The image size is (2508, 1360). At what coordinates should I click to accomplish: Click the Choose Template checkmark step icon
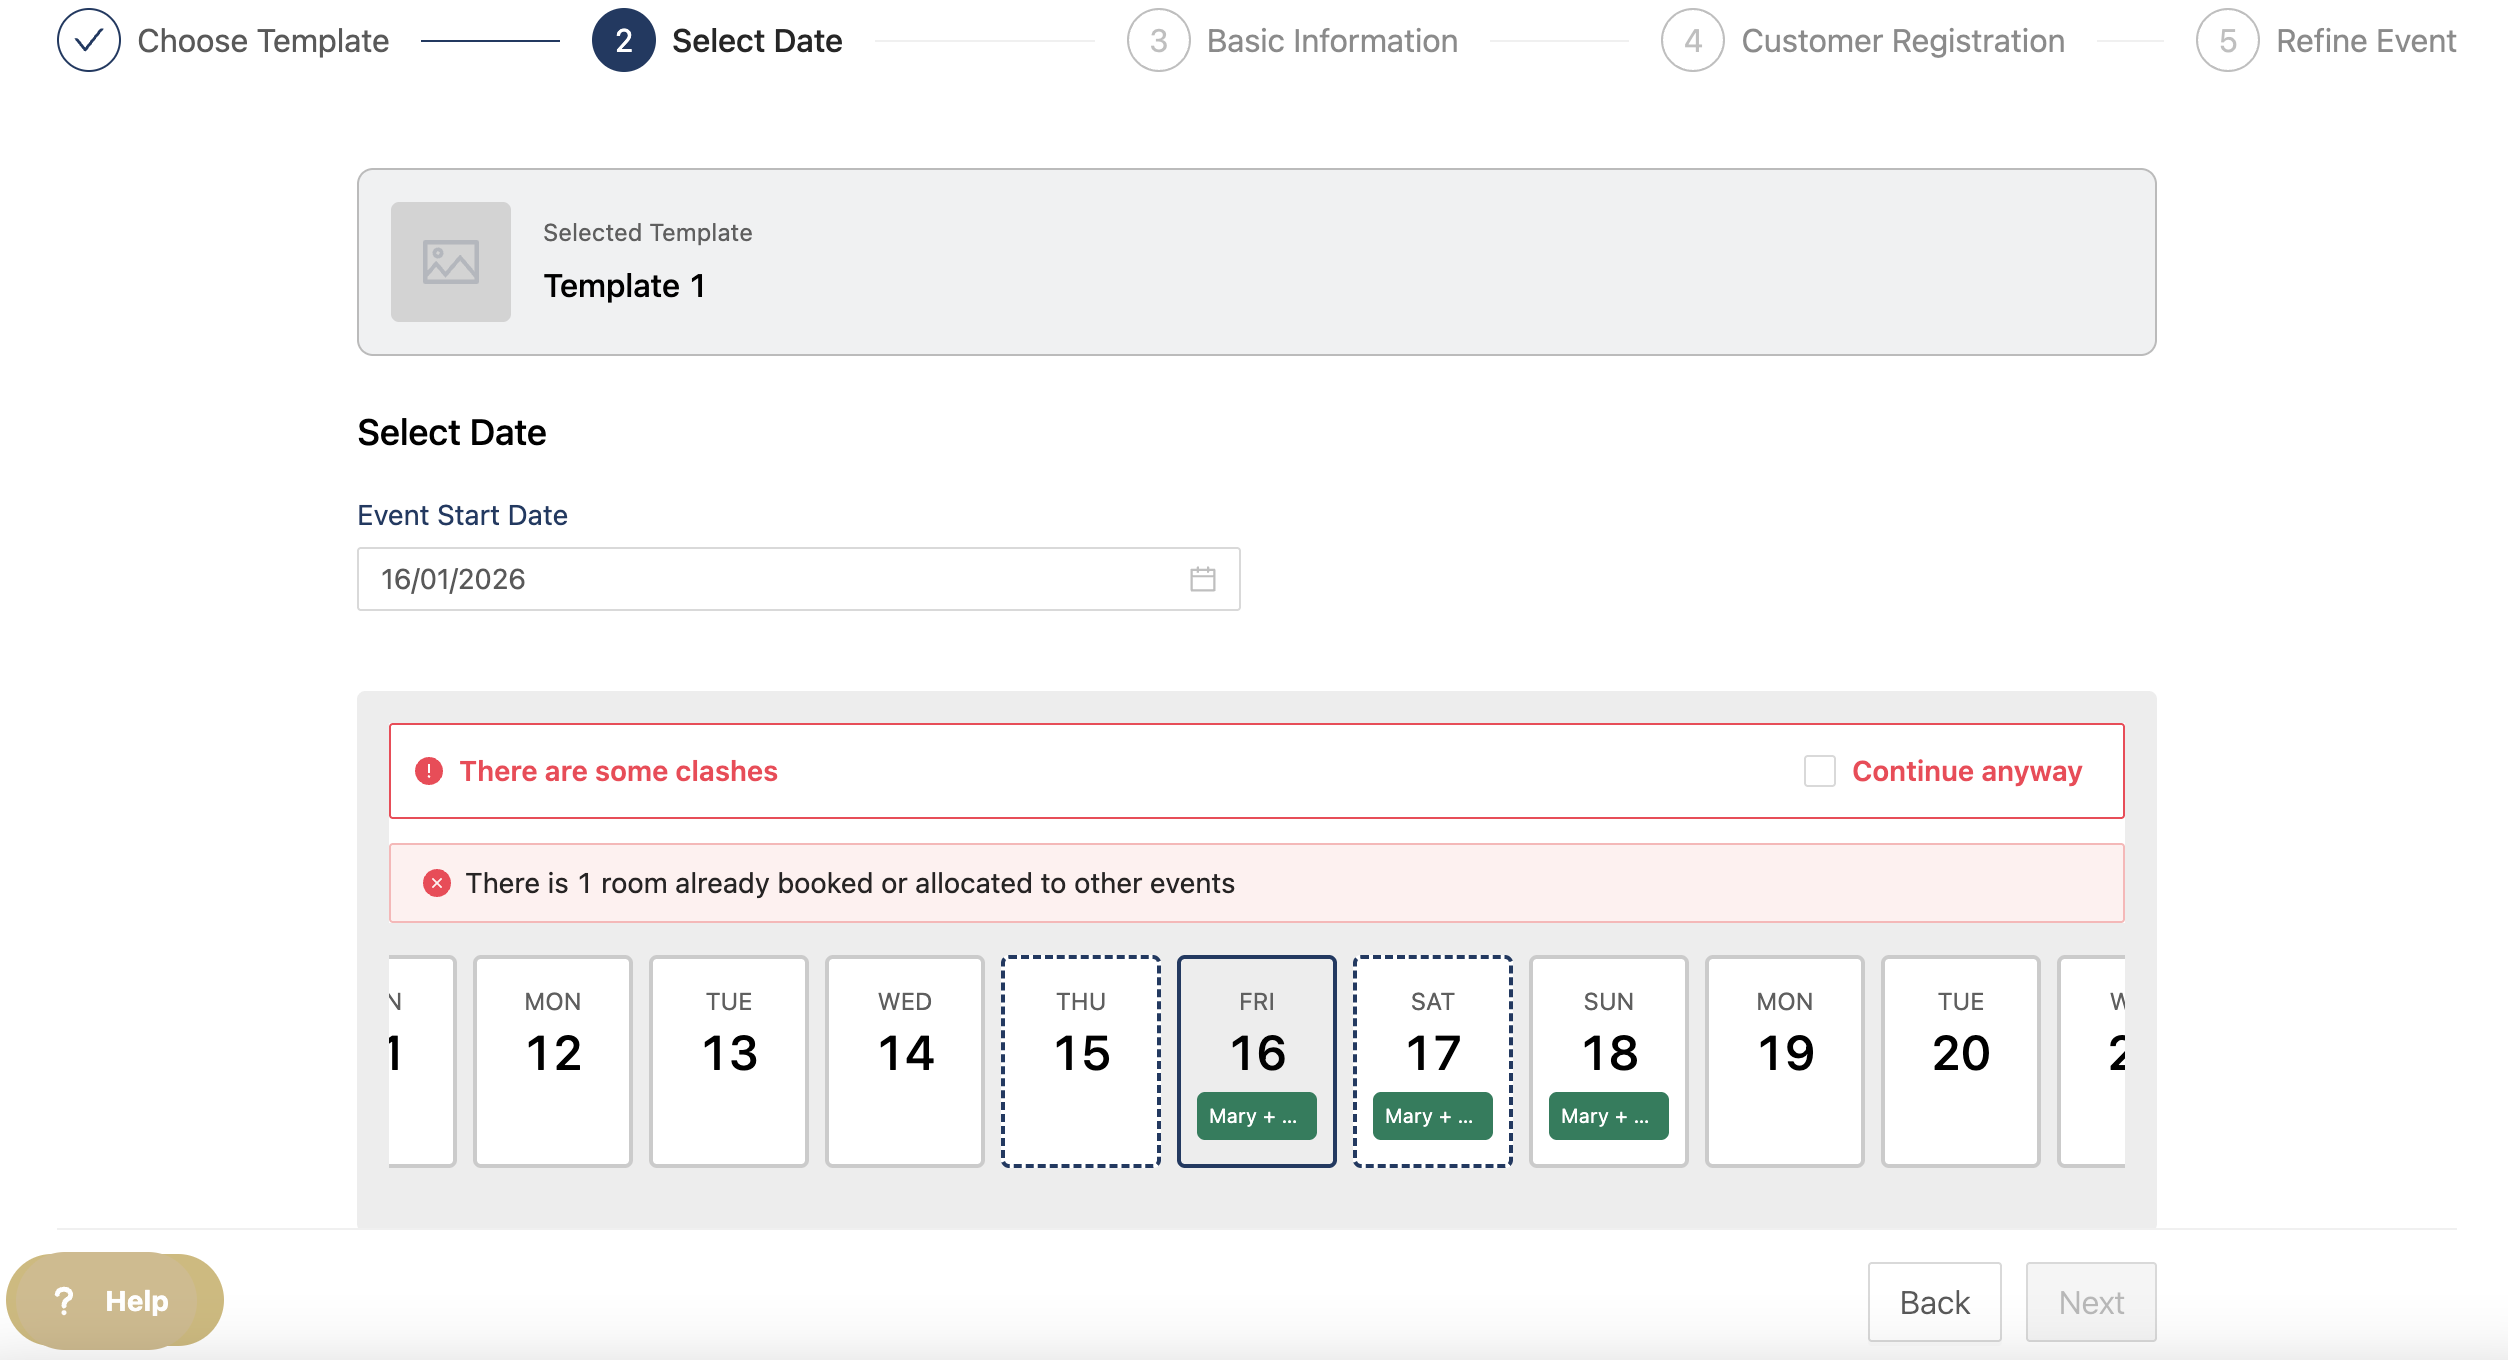pyautogui.click(x=89, y=41)
